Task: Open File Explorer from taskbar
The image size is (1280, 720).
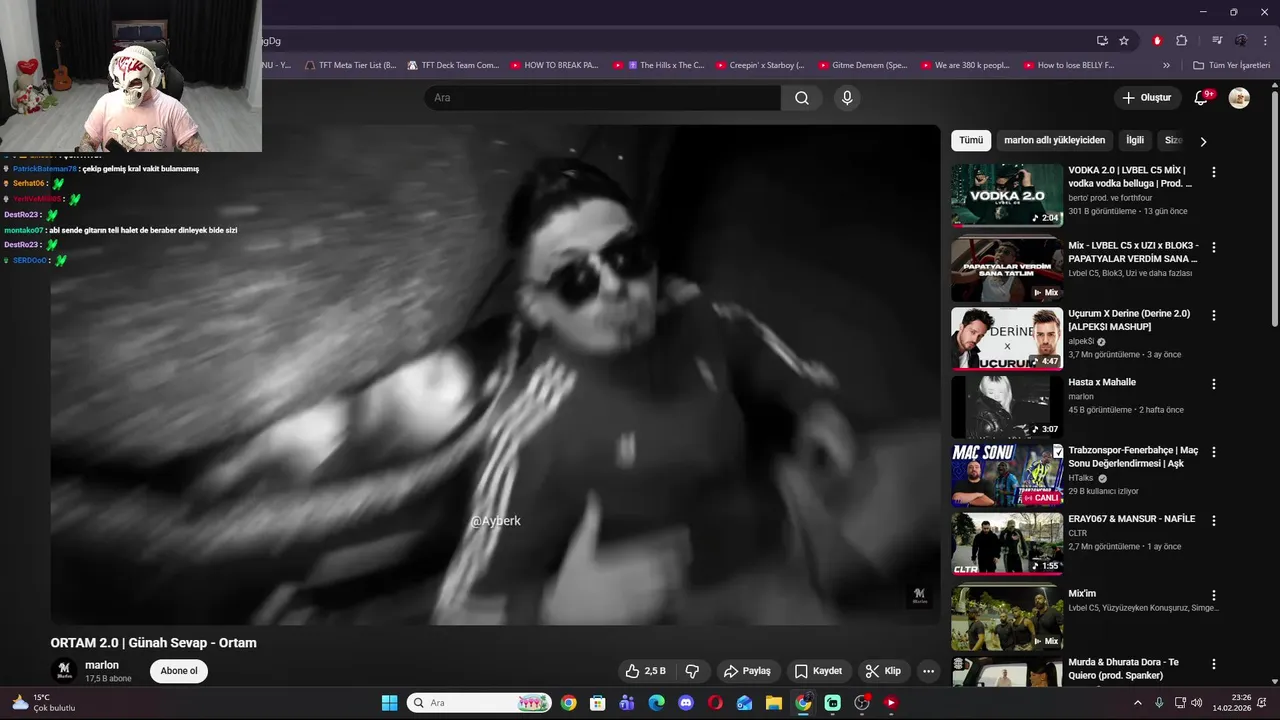Action: [773, 703]
